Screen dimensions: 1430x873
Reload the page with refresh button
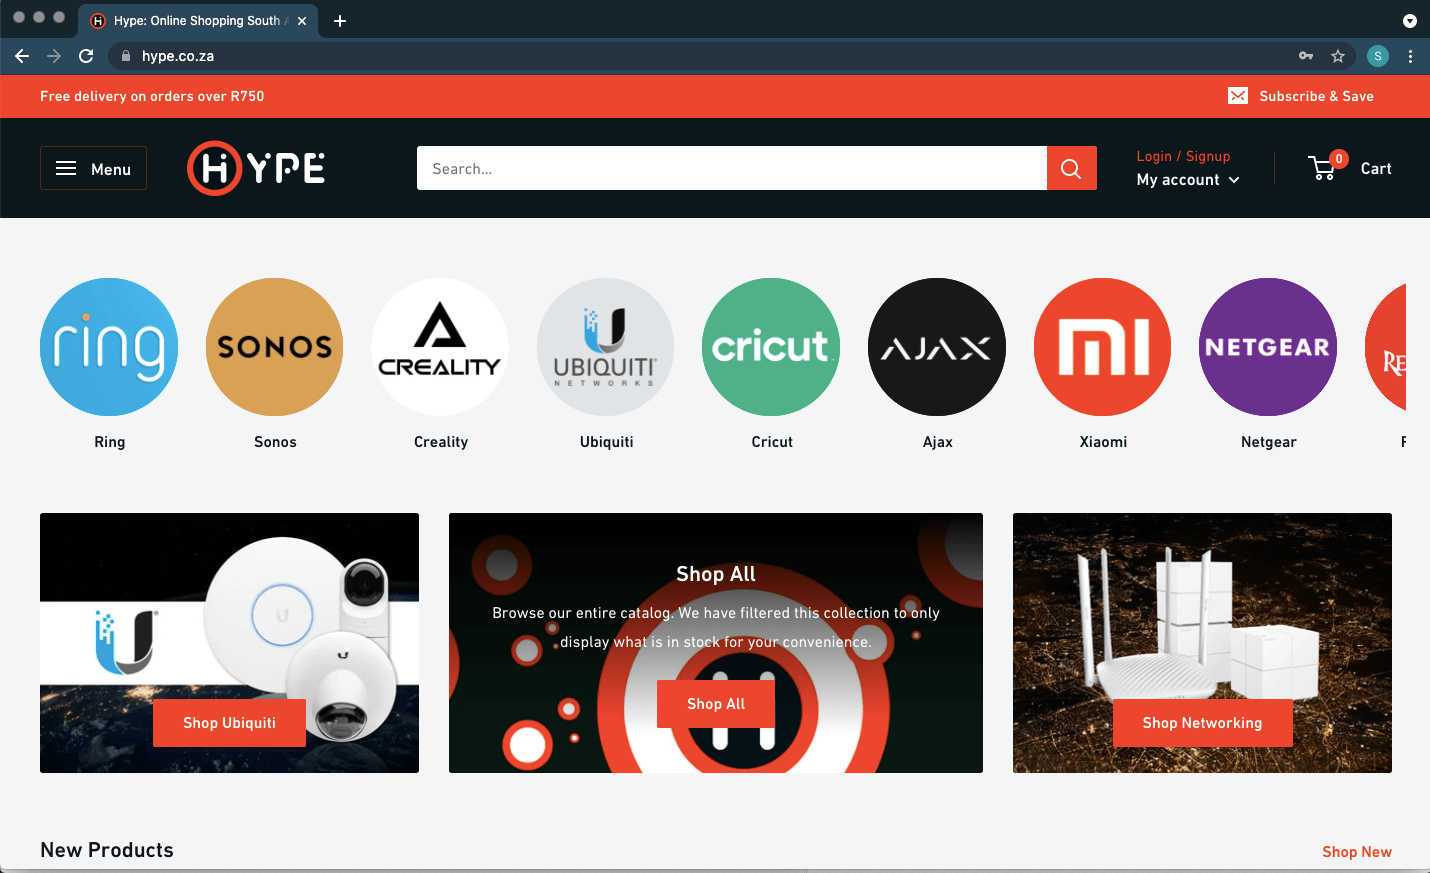tap(86, 56)
